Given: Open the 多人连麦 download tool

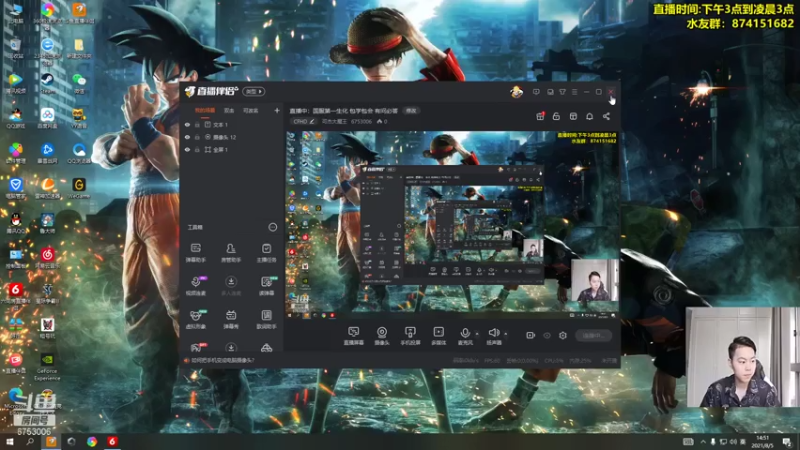Looking at the screenshot, I should (x=231, y=286).
